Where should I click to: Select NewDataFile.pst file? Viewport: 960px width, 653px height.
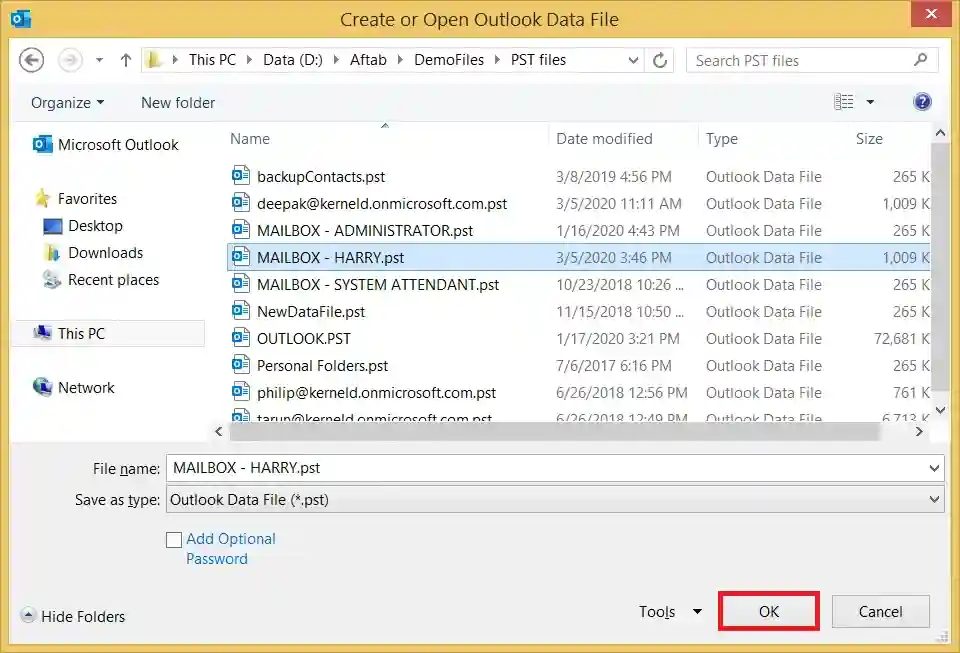pos(310,312)
